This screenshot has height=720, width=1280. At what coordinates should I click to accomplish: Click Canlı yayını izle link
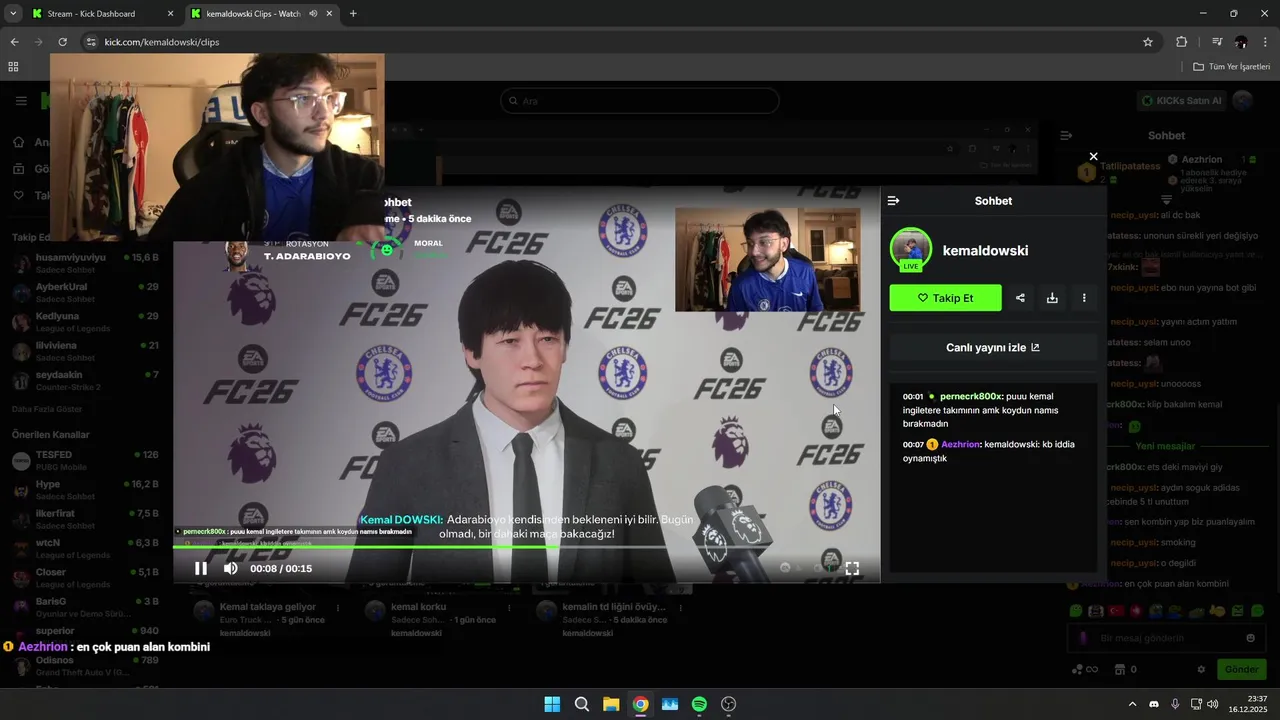point(993,347)
